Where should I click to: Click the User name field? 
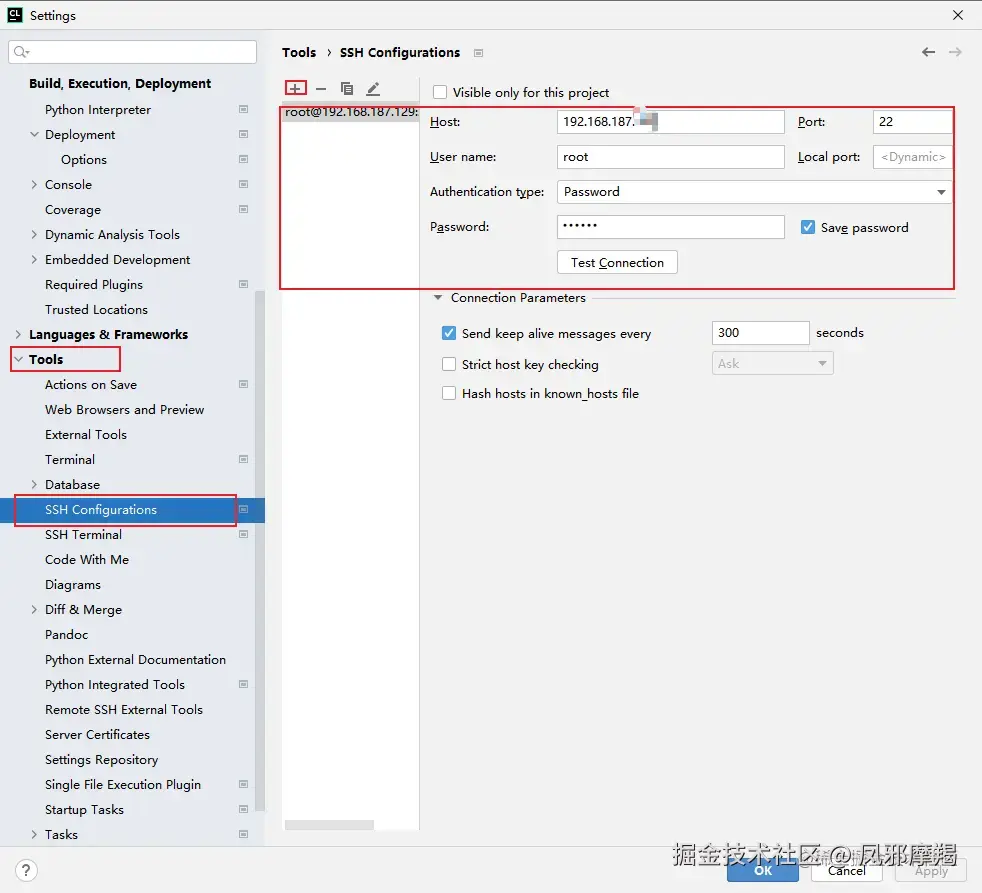tap(670, 157)
